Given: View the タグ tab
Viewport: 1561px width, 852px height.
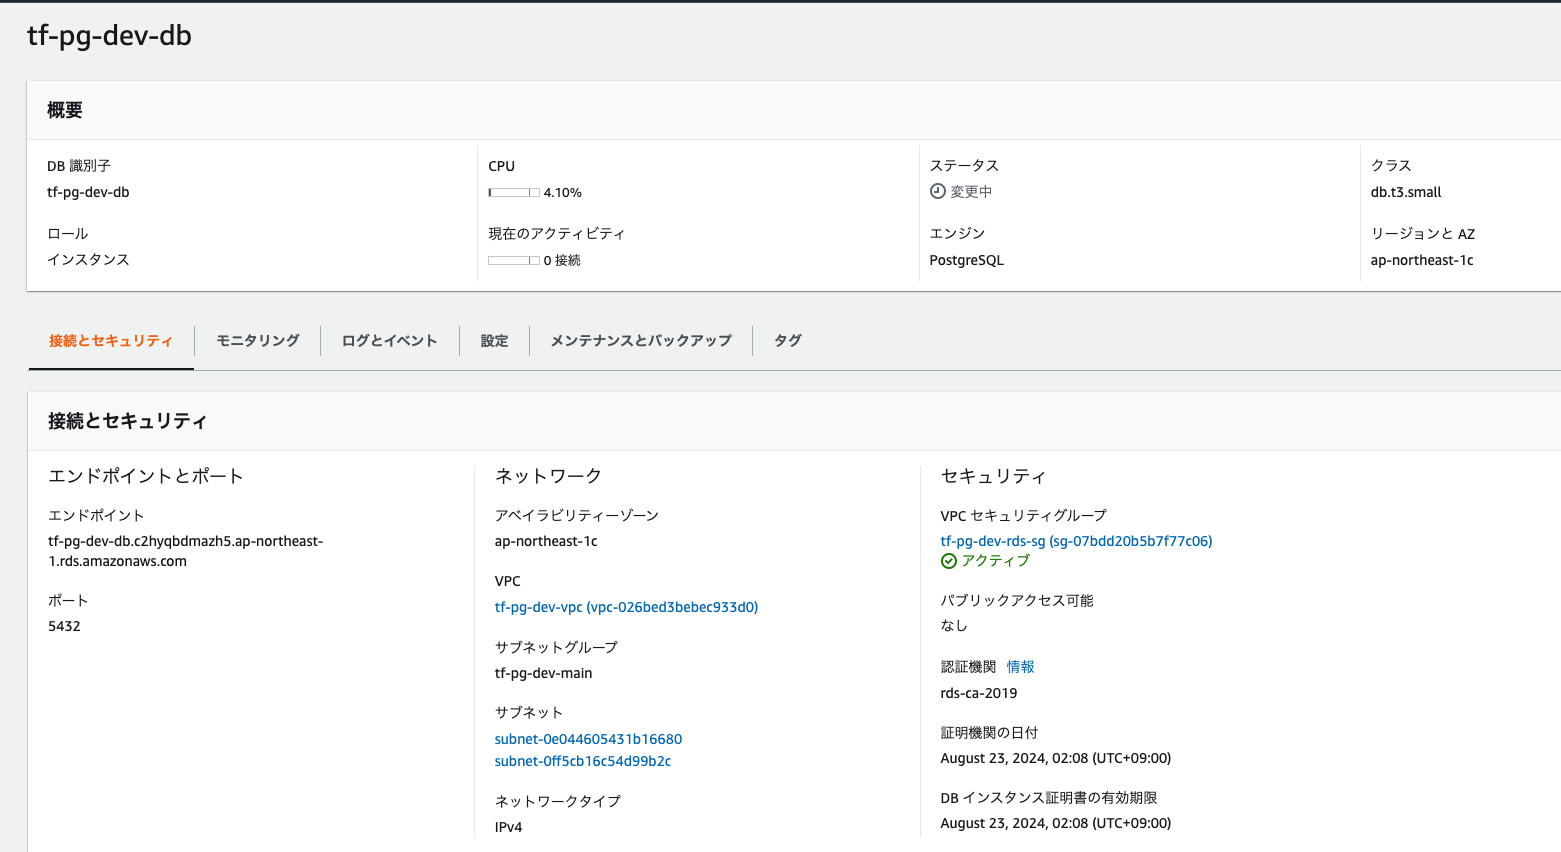Looking at the screenshot, I should [786, 340].
